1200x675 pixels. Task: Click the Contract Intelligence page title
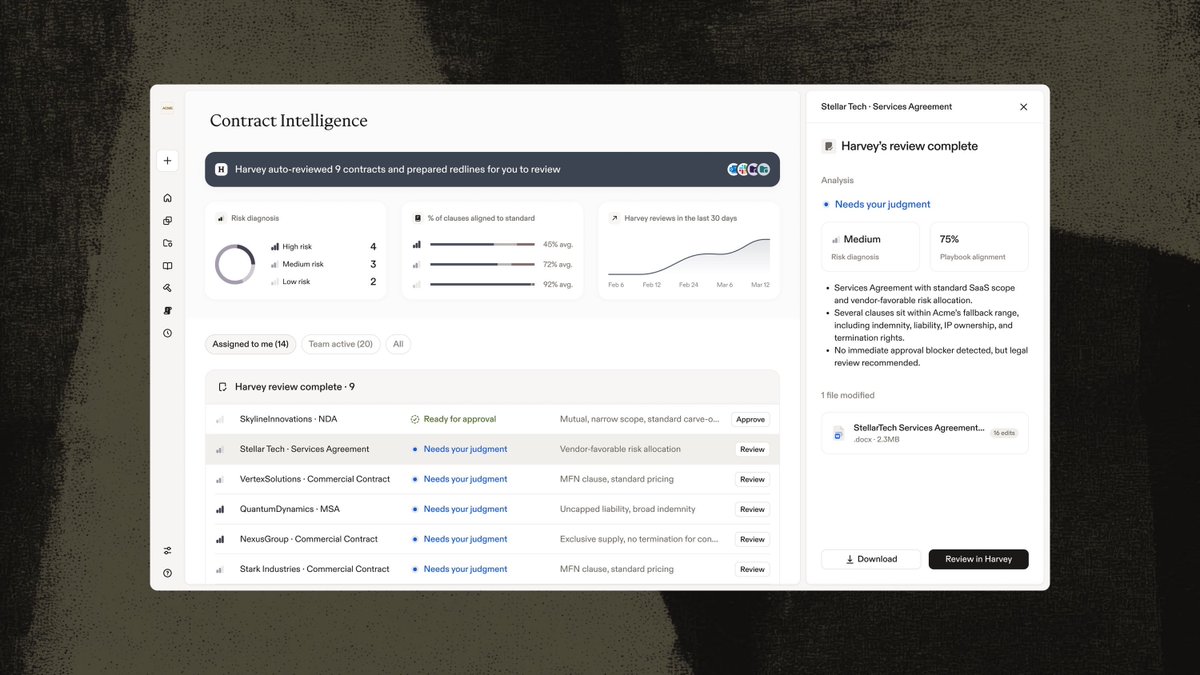(289, 121)
